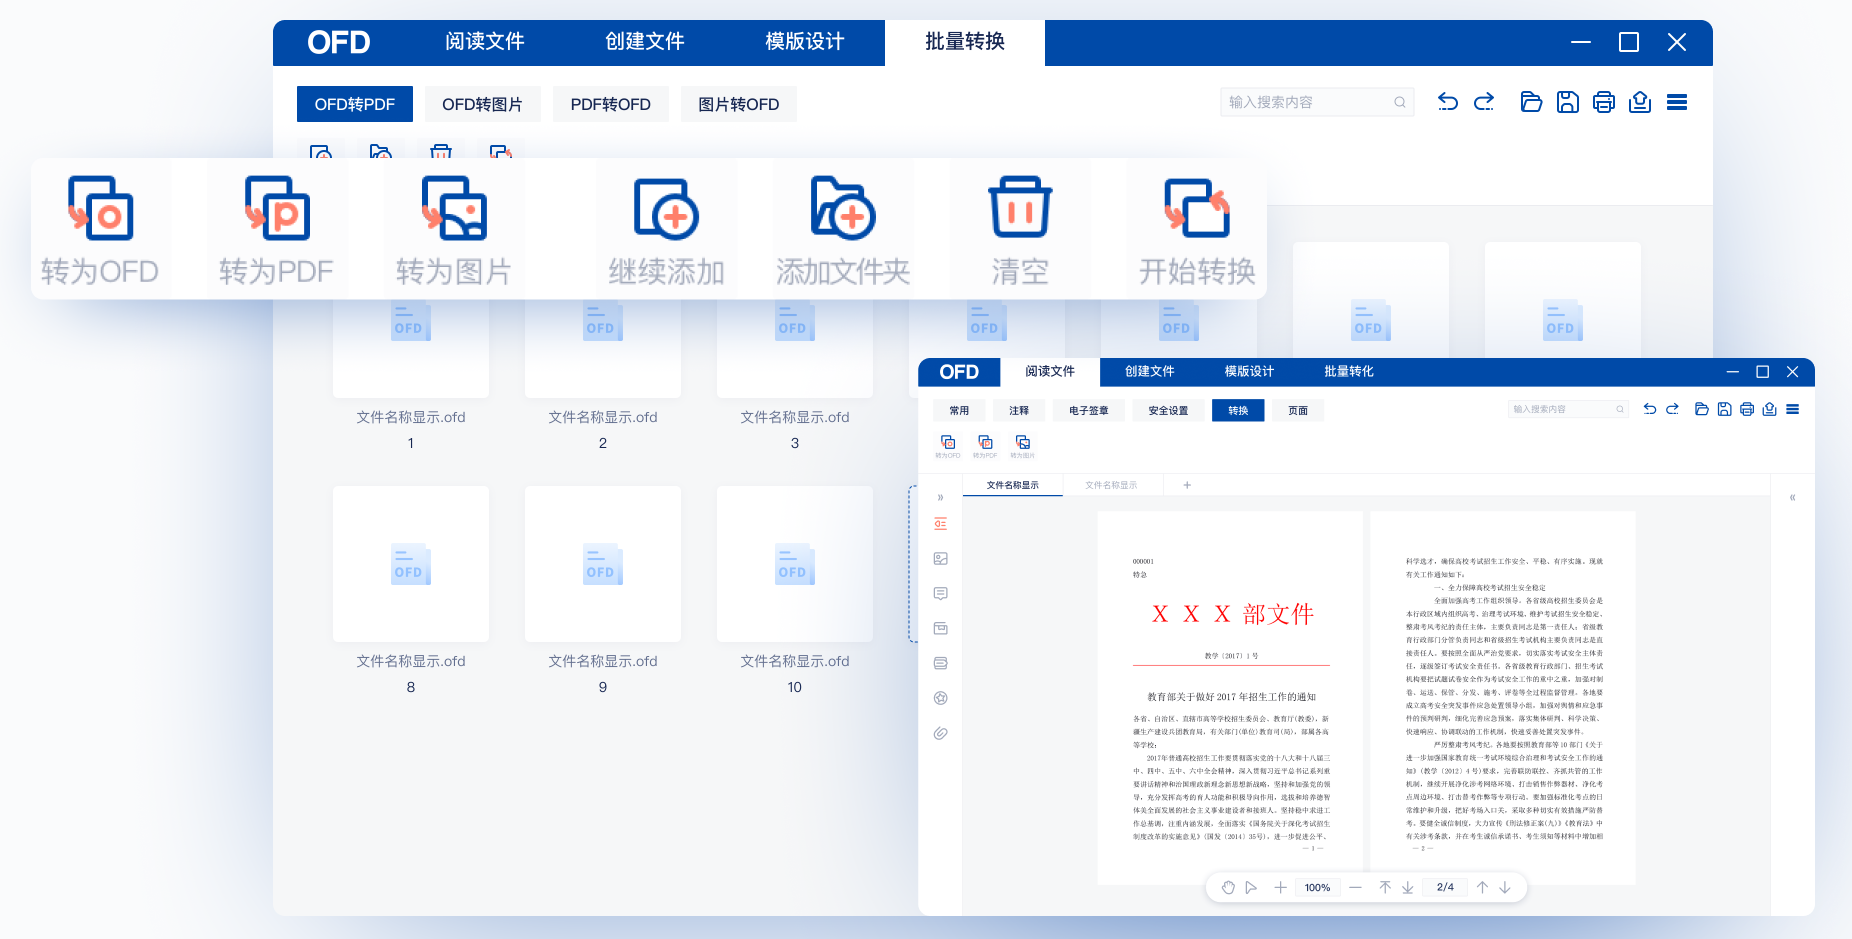Click the open-folder icon in the batch conversion window
1852x939 pixels.
1531,102
